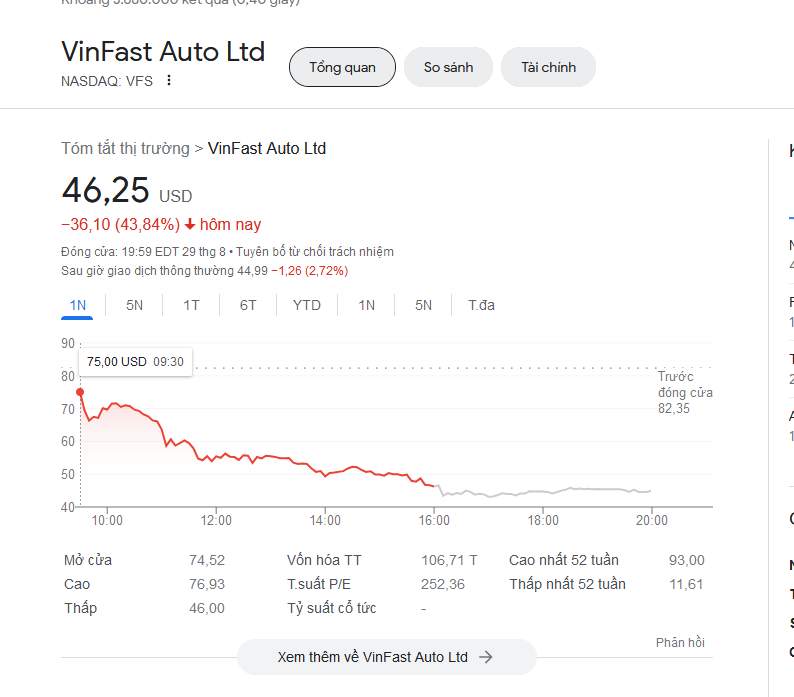This screenshot has height=697, width=794.
Task: Open the Tài chính tab
Action: (x=548, y=68)
